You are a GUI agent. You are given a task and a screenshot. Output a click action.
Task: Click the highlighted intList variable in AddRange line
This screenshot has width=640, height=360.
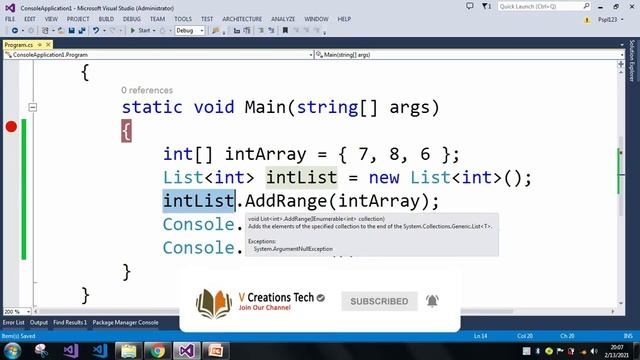pyautogui.click(x=198, y=201)
